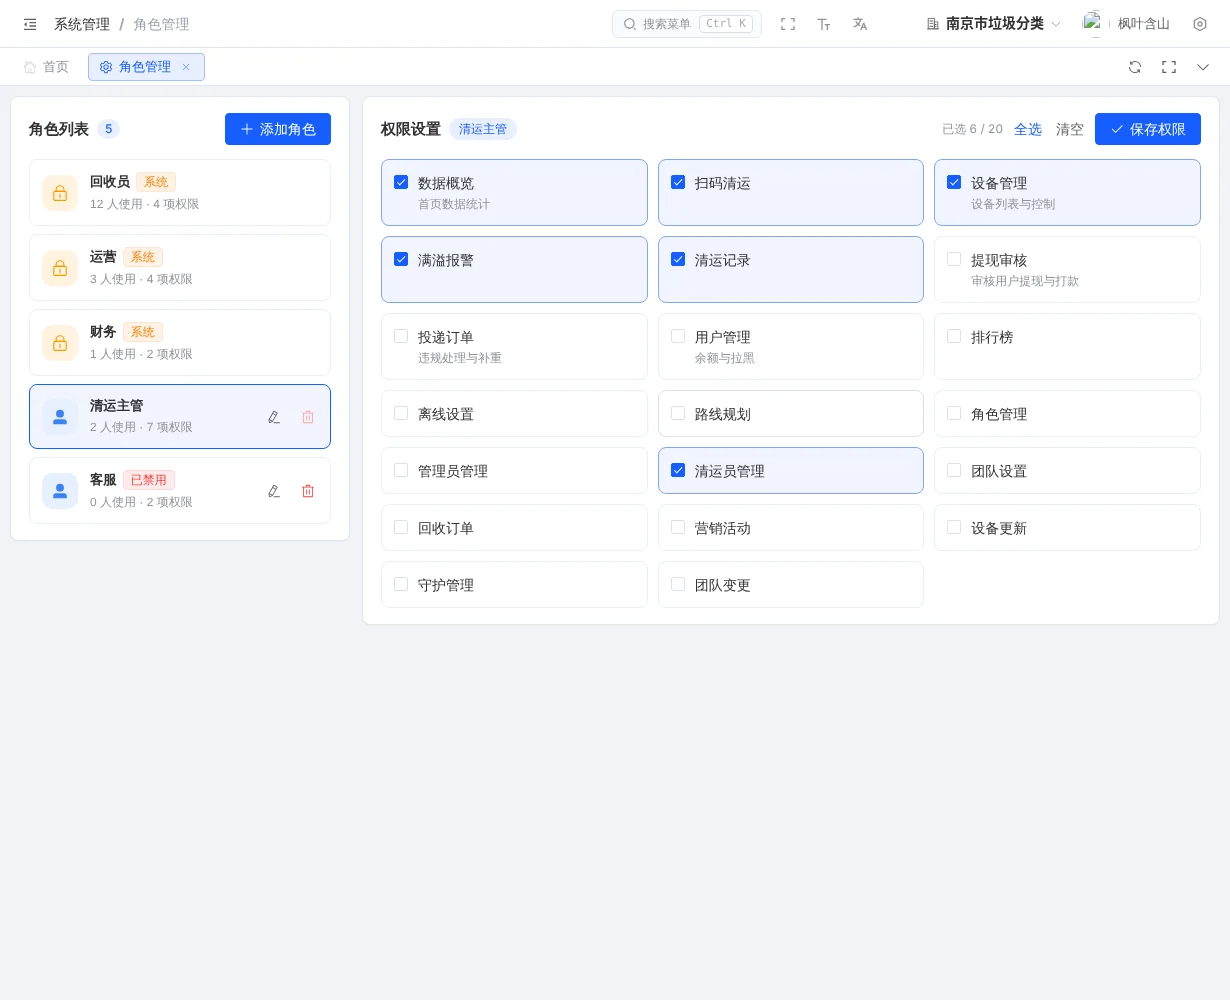
Task: Uncheck the 设备管理 permission
Action: [x=954, y=182]
